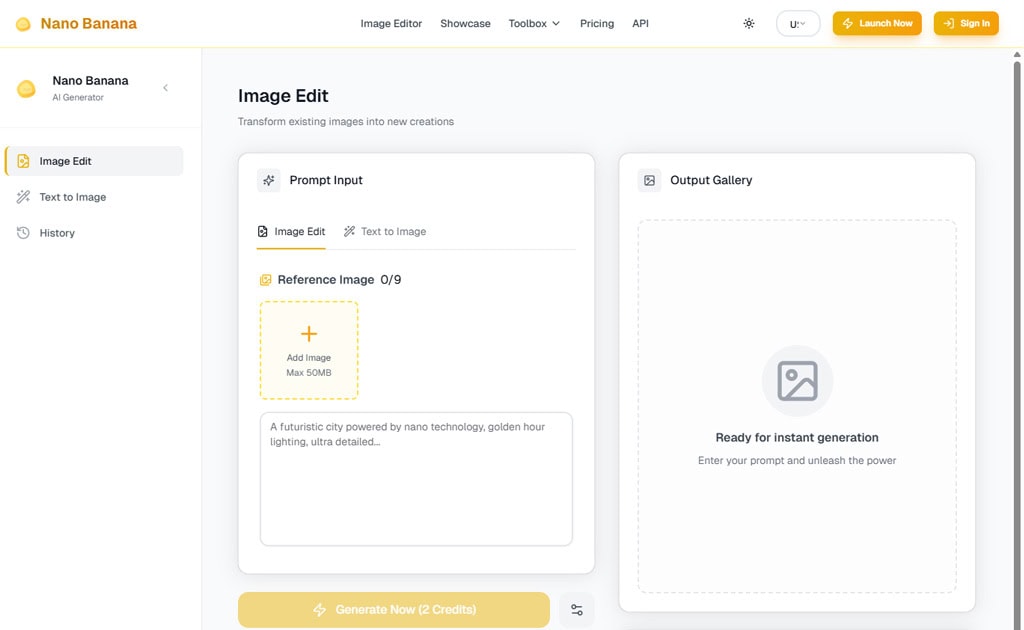1024x630 pixels.
Task: Click the Output Gallery image icon
Action: [x=650, y=180]
